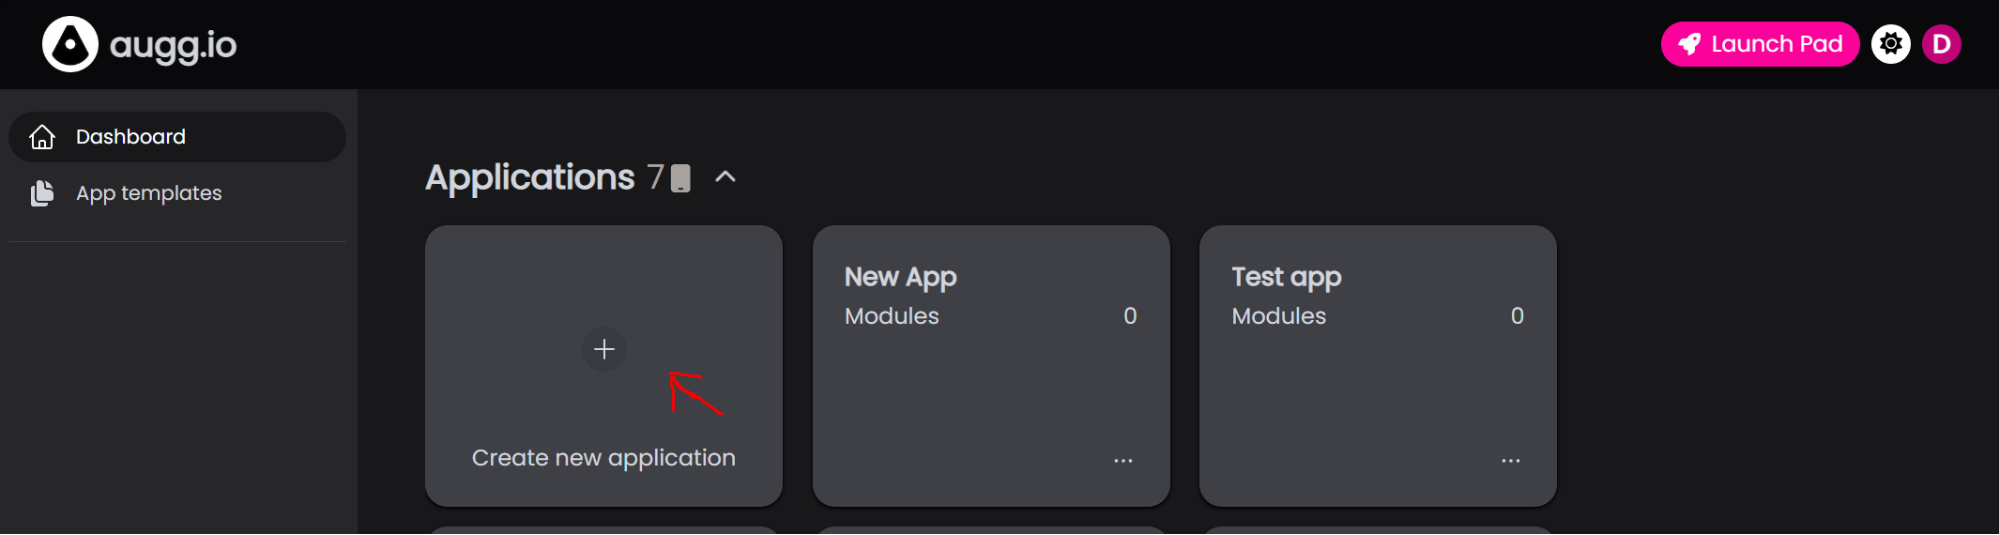Click the Modules label in Test app card
The height and width of the screenshot is (535, 1999).
[1278, 316]
